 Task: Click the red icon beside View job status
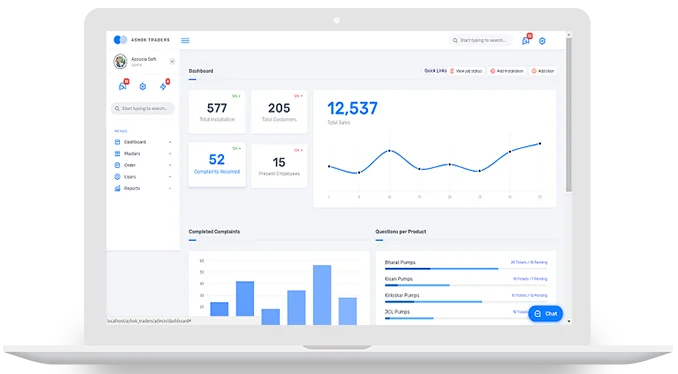point(452,71)
